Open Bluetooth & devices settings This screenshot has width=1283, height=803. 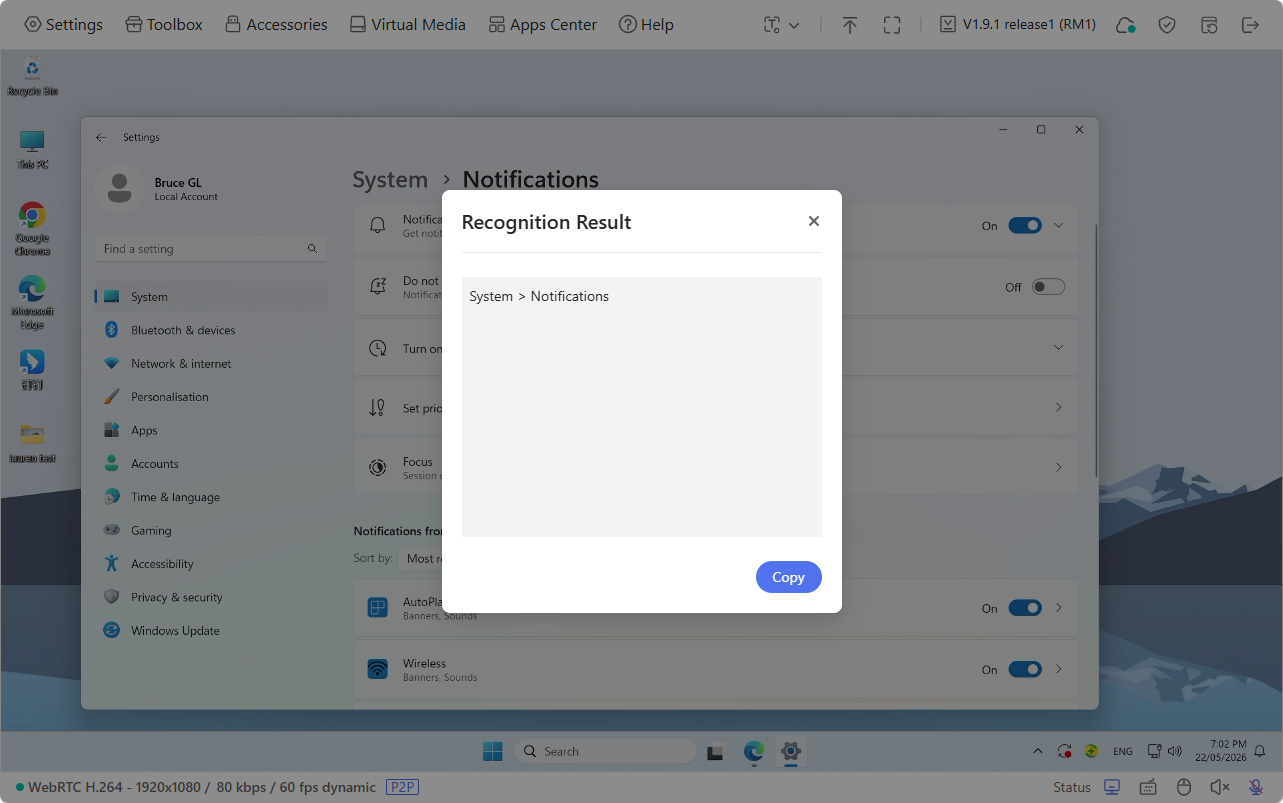pyautogui.click(x=211, y=330)
